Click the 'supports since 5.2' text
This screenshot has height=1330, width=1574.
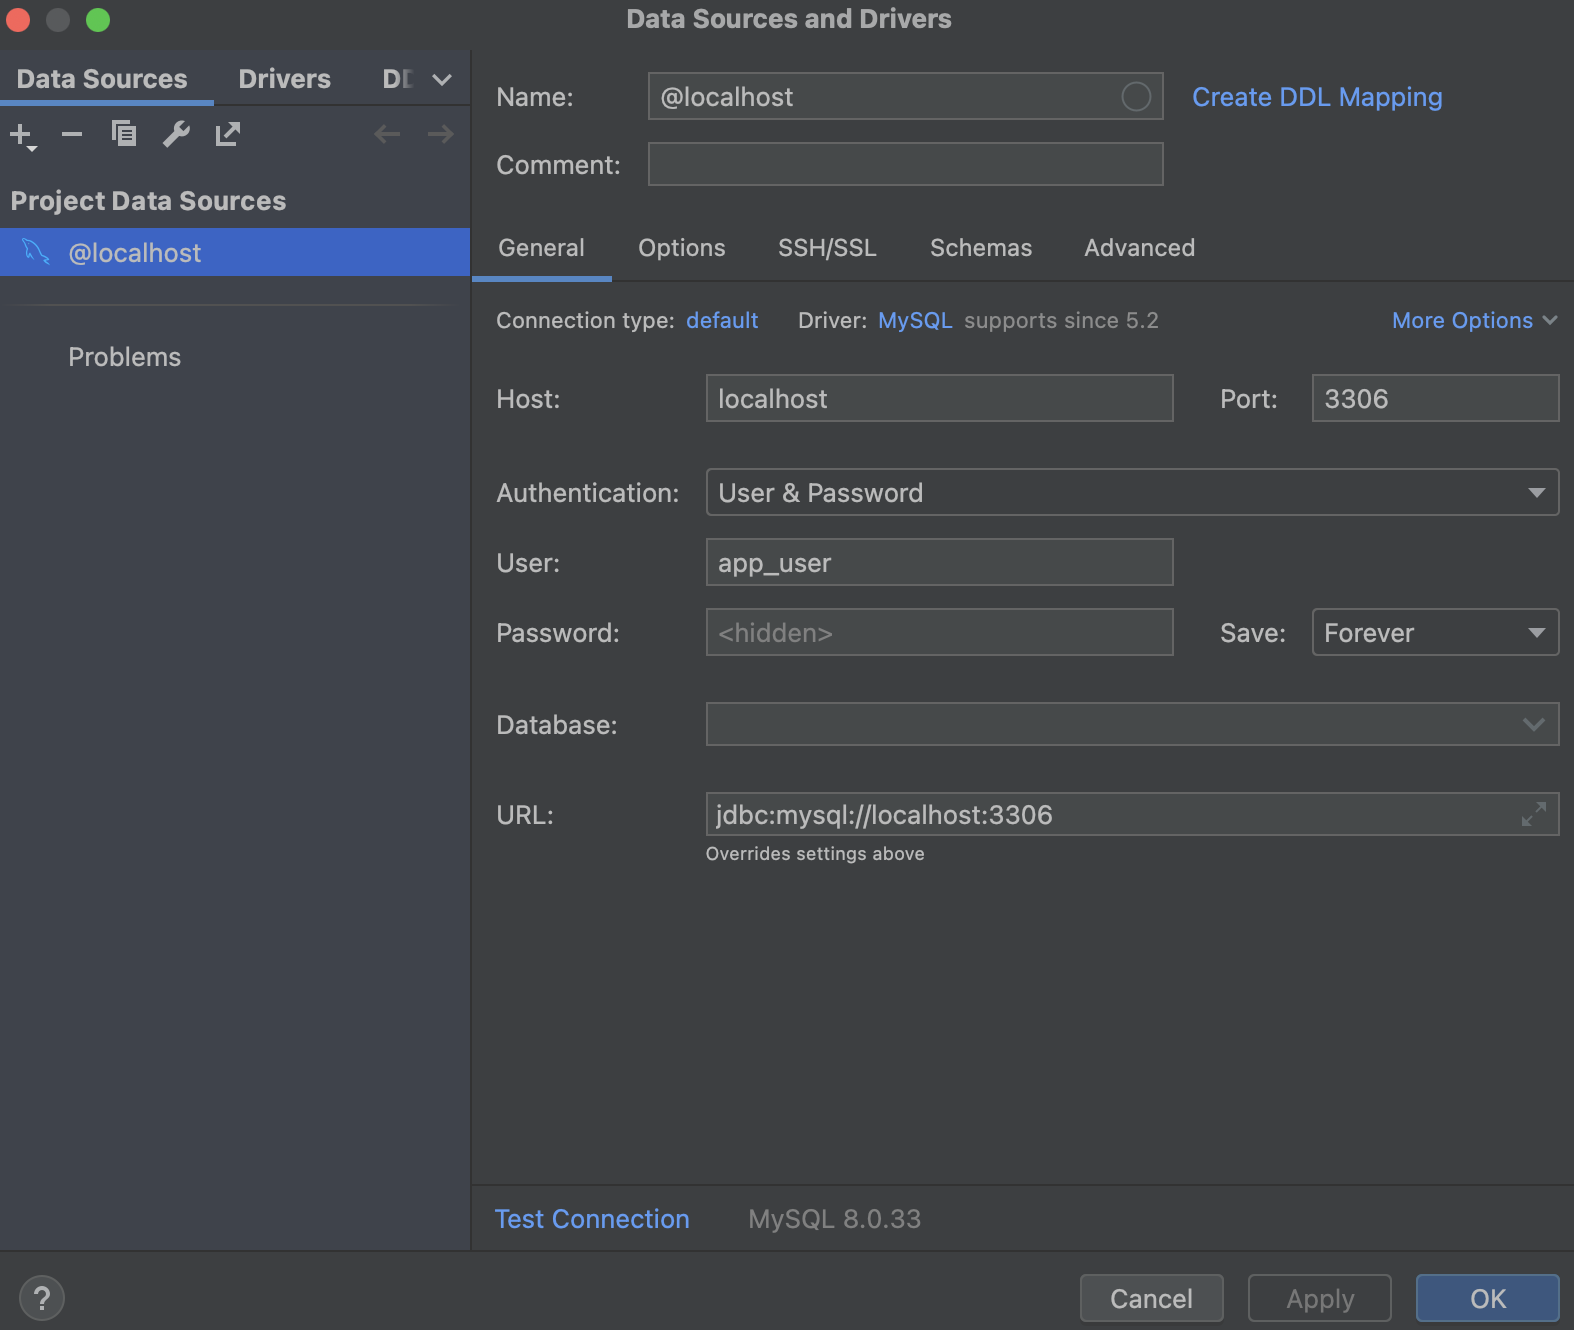[x=1061, y=320]
